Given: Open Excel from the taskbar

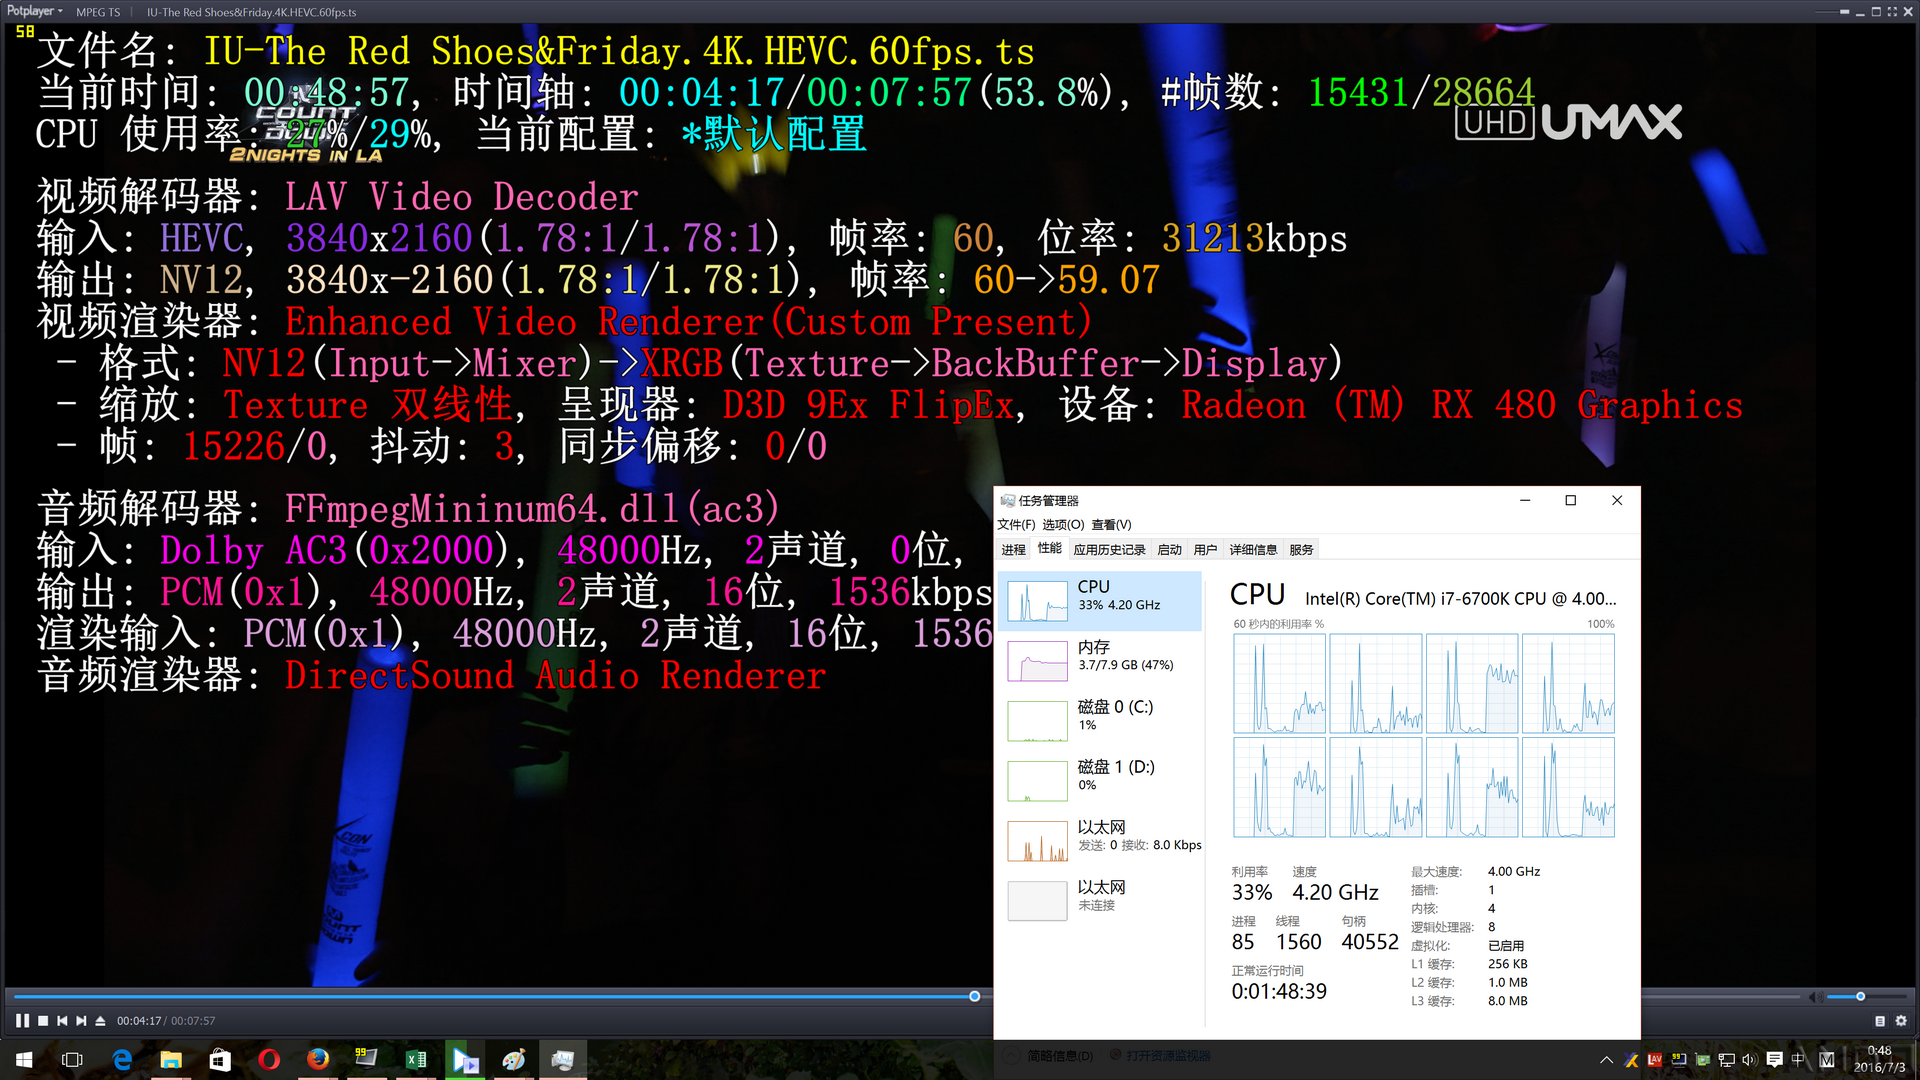Looking at the screenshot, I should [x=416, y=1060].
